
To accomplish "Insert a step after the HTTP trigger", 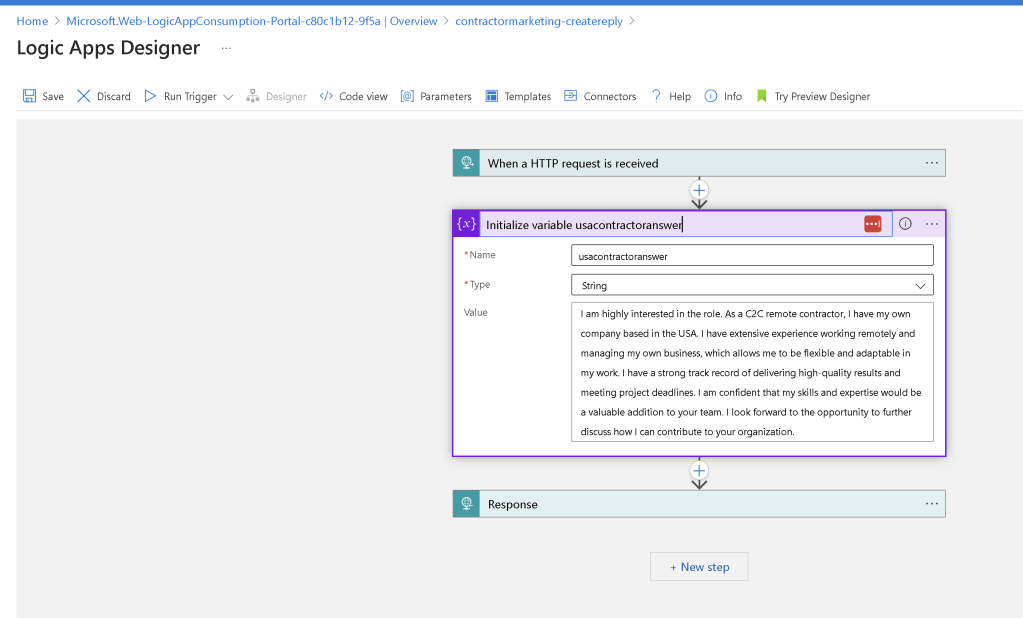I will [699, 191].
